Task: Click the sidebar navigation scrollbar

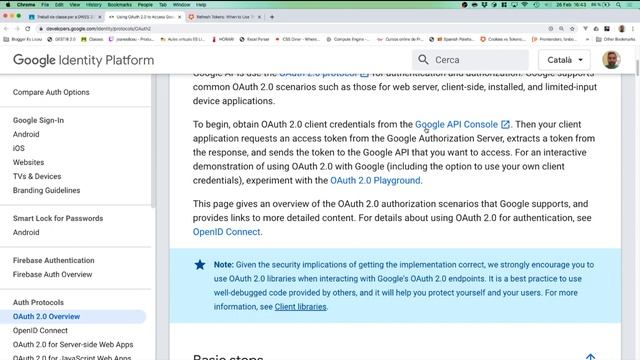Action: [x=153, y=141]
